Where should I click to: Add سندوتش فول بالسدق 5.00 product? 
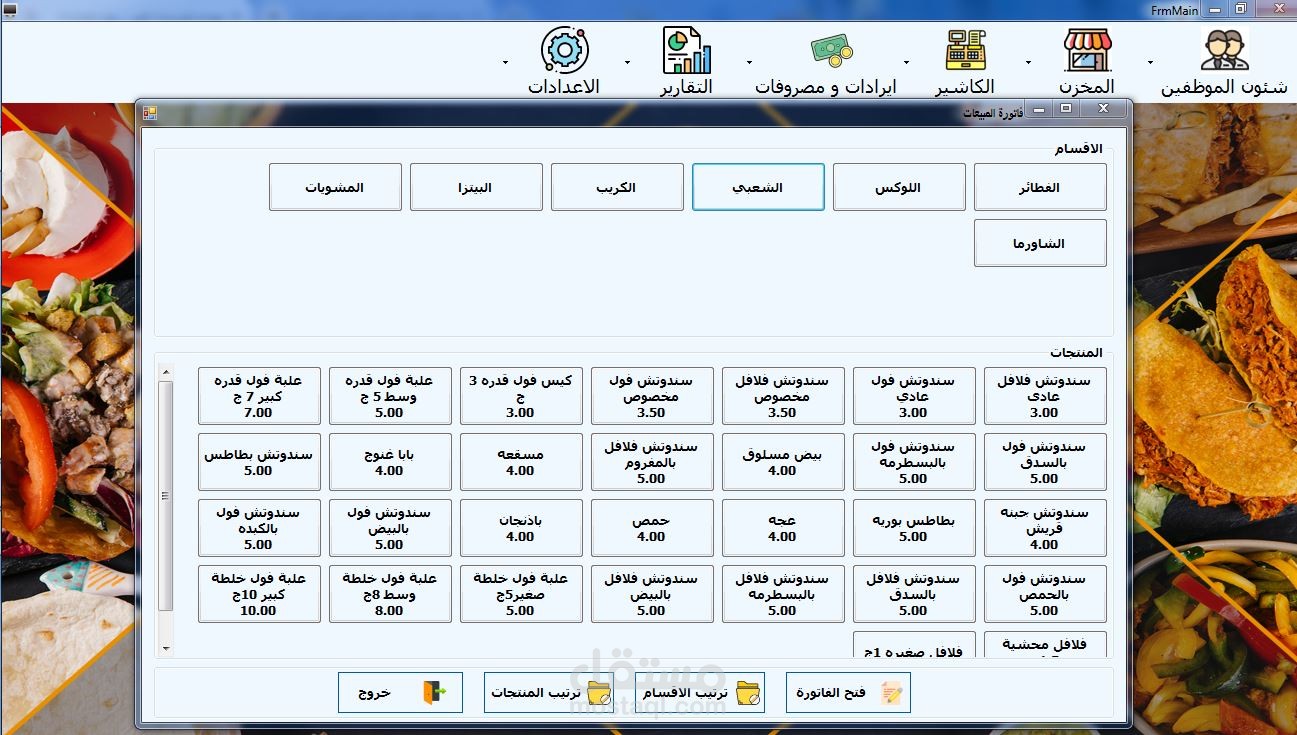click(x=1045, y=462)
